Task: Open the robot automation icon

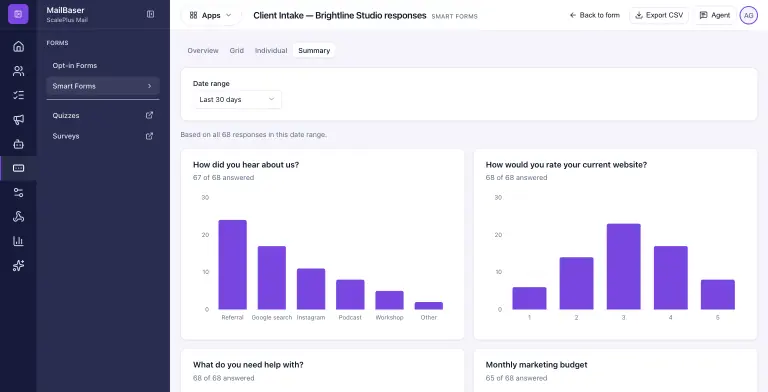Action: coord(18,144)
